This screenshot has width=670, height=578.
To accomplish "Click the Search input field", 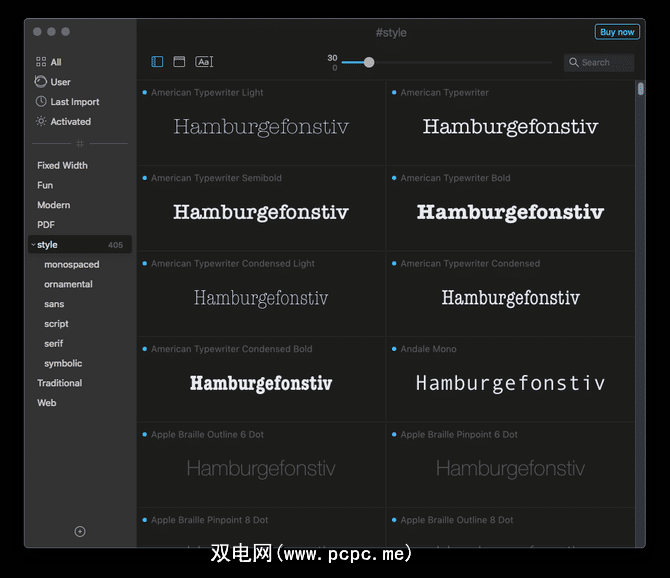I will pos(603,62).
